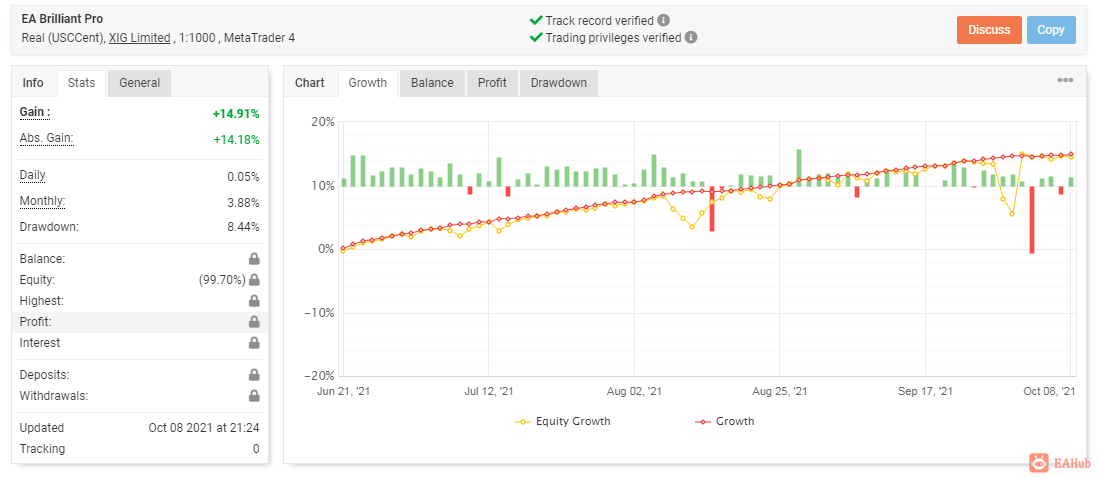
Task: Switch to the General tab
Action: pyautogui.click(x=140, y=83)
